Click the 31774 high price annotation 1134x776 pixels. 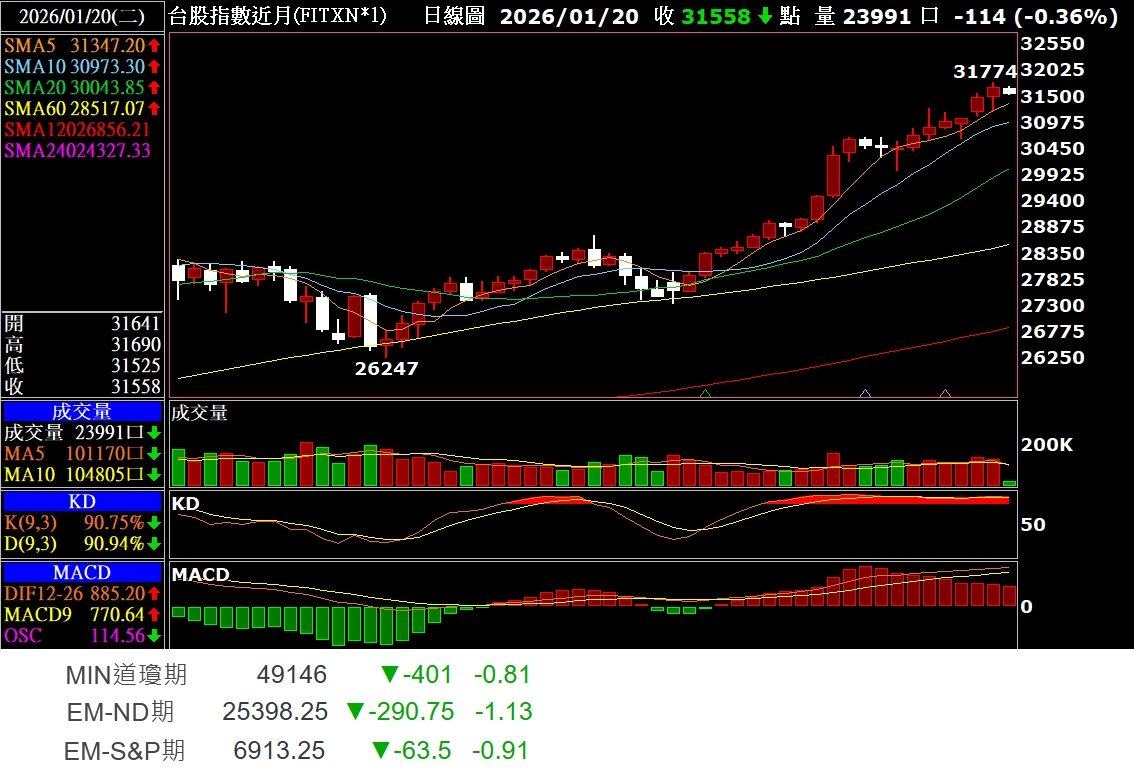[x=985, y=72]
